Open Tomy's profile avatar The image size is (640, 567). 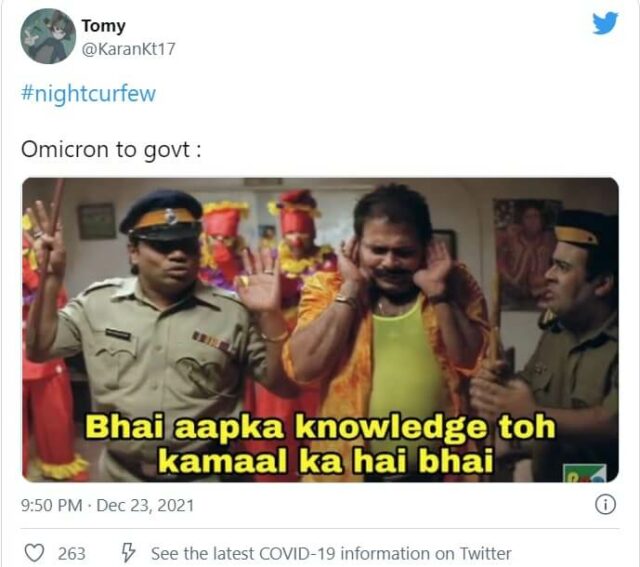pyautogui.click(x=48, y=36)
